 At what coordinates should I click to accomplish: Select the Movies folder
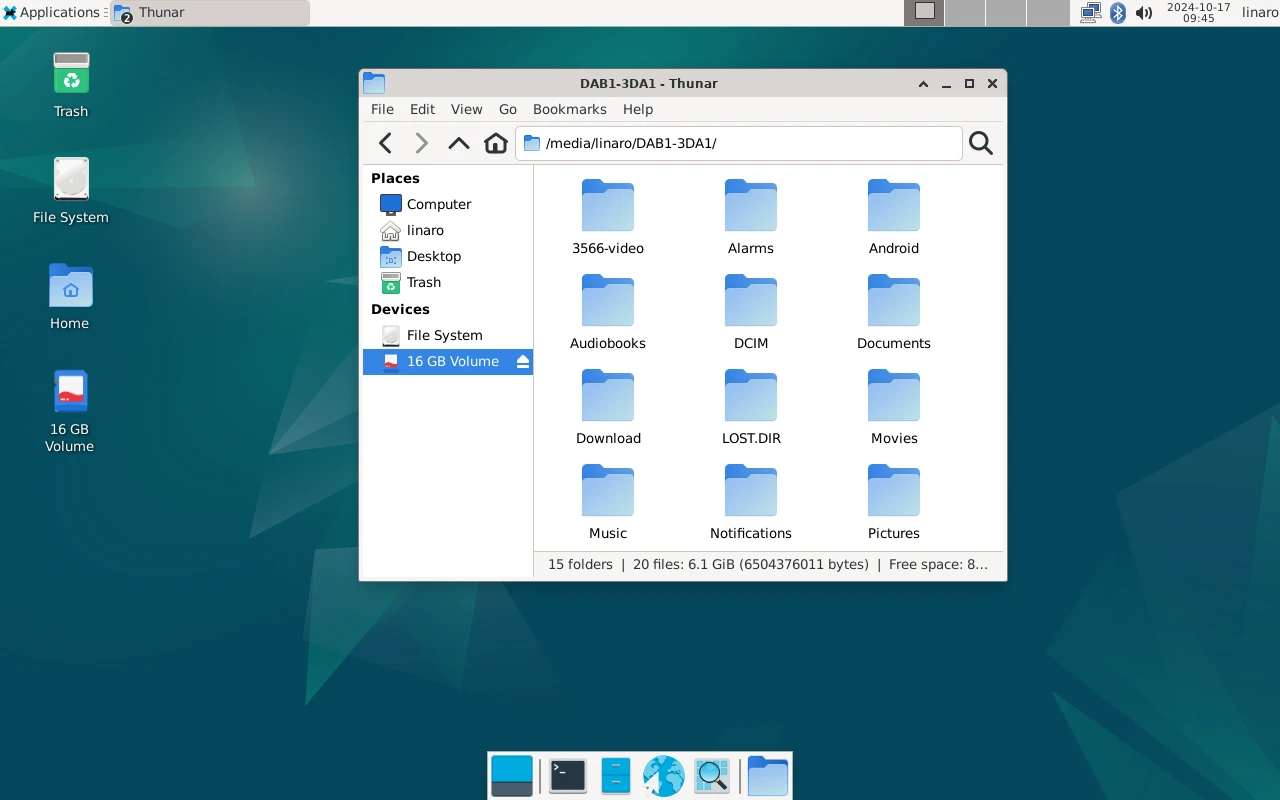[894, 408]
